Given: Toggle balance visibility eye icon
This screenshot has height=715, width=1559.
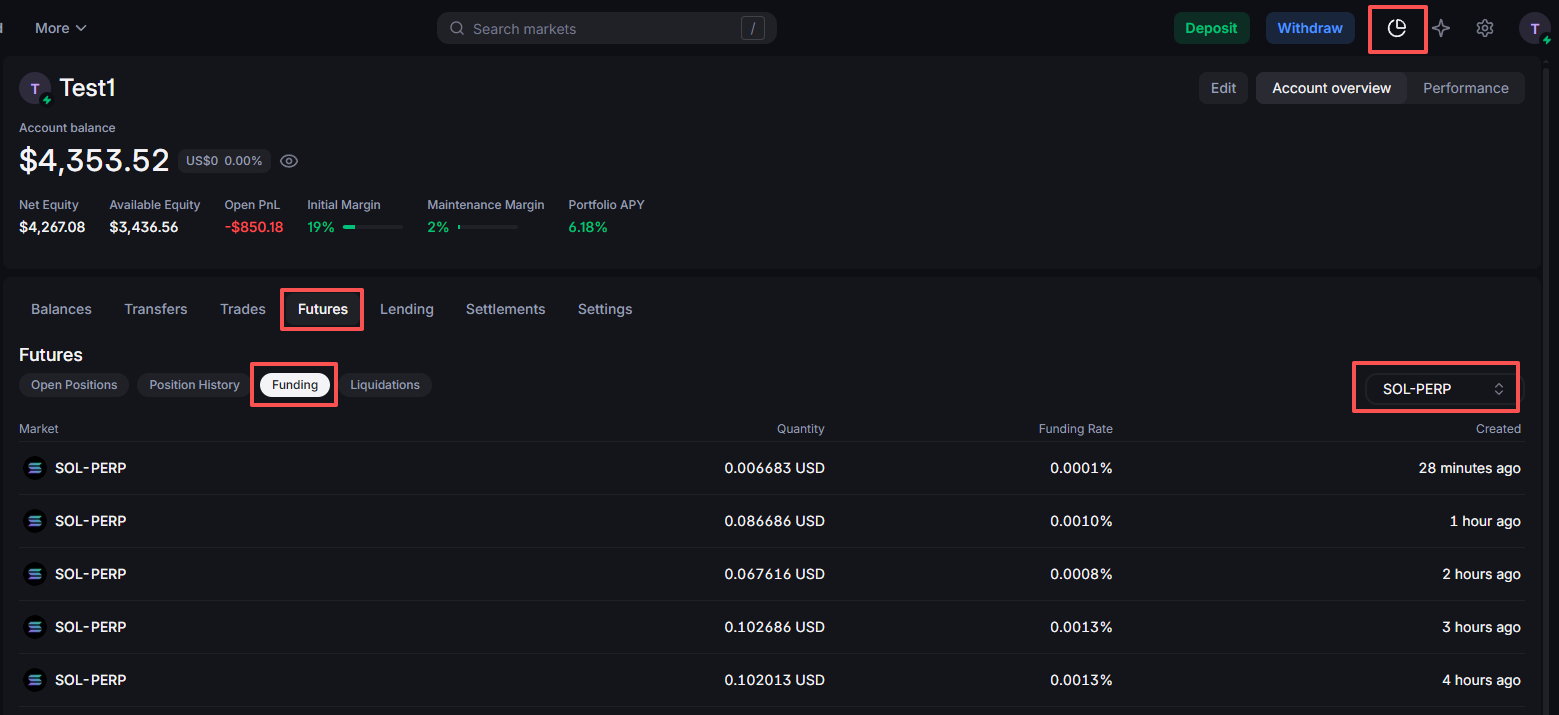Looking at the screenshot, I should click(x=289, y=161).
